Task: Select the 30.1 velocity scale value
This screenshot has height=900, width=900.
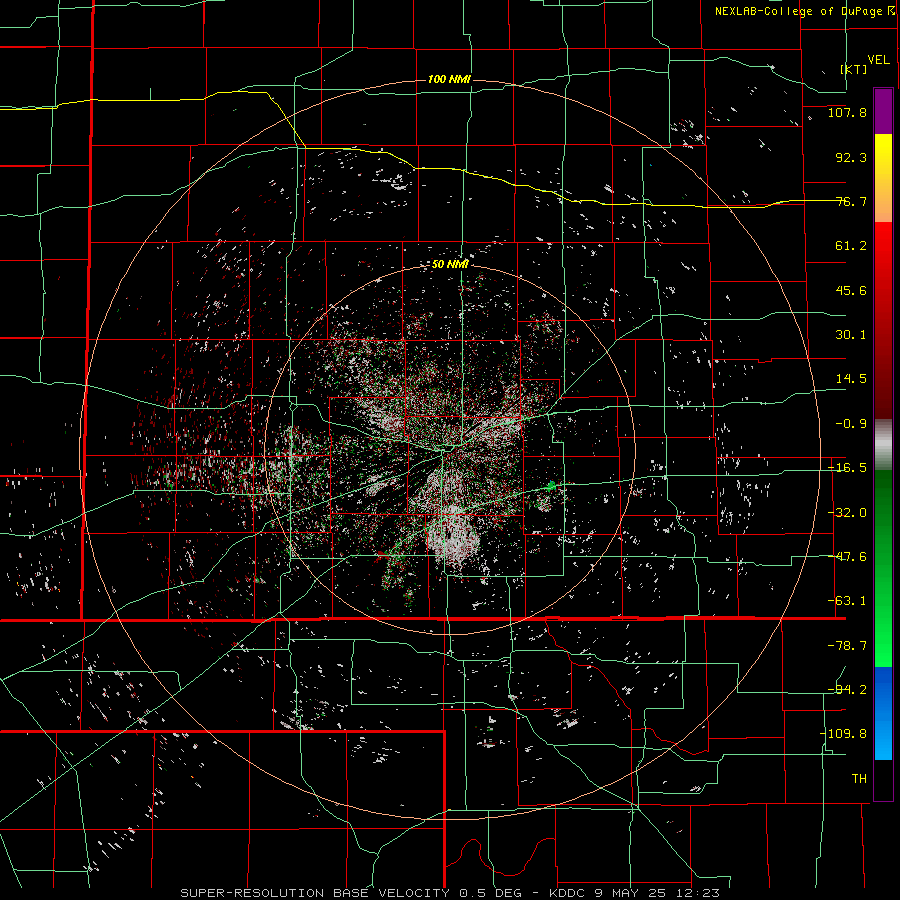Action: tap(851, 335)
